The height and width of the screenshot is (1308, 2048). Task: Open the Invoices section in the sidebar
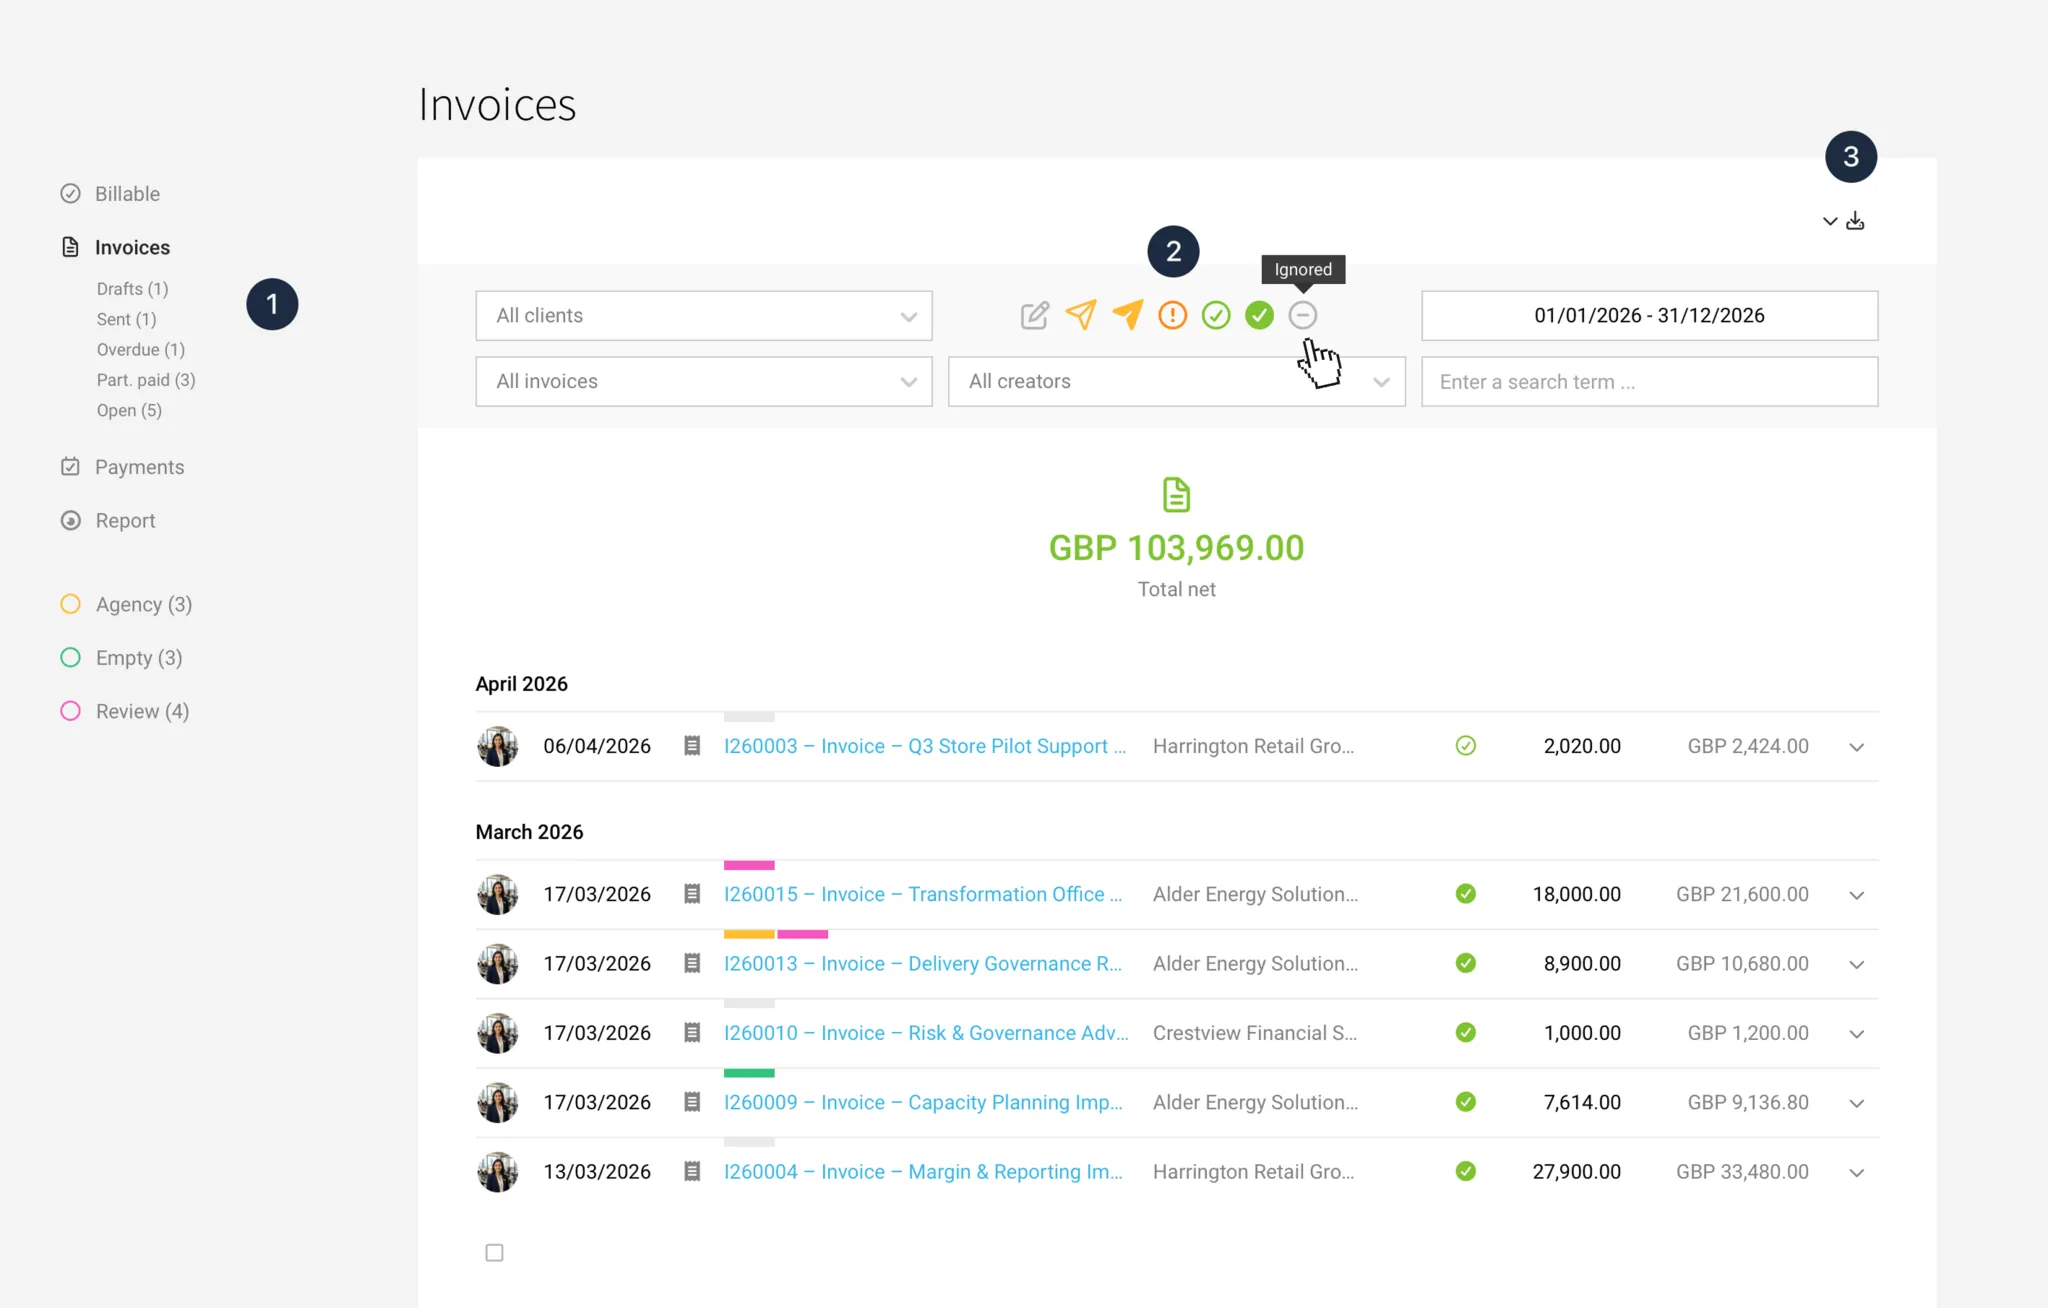pyautogui.click(x=132, y=247)
